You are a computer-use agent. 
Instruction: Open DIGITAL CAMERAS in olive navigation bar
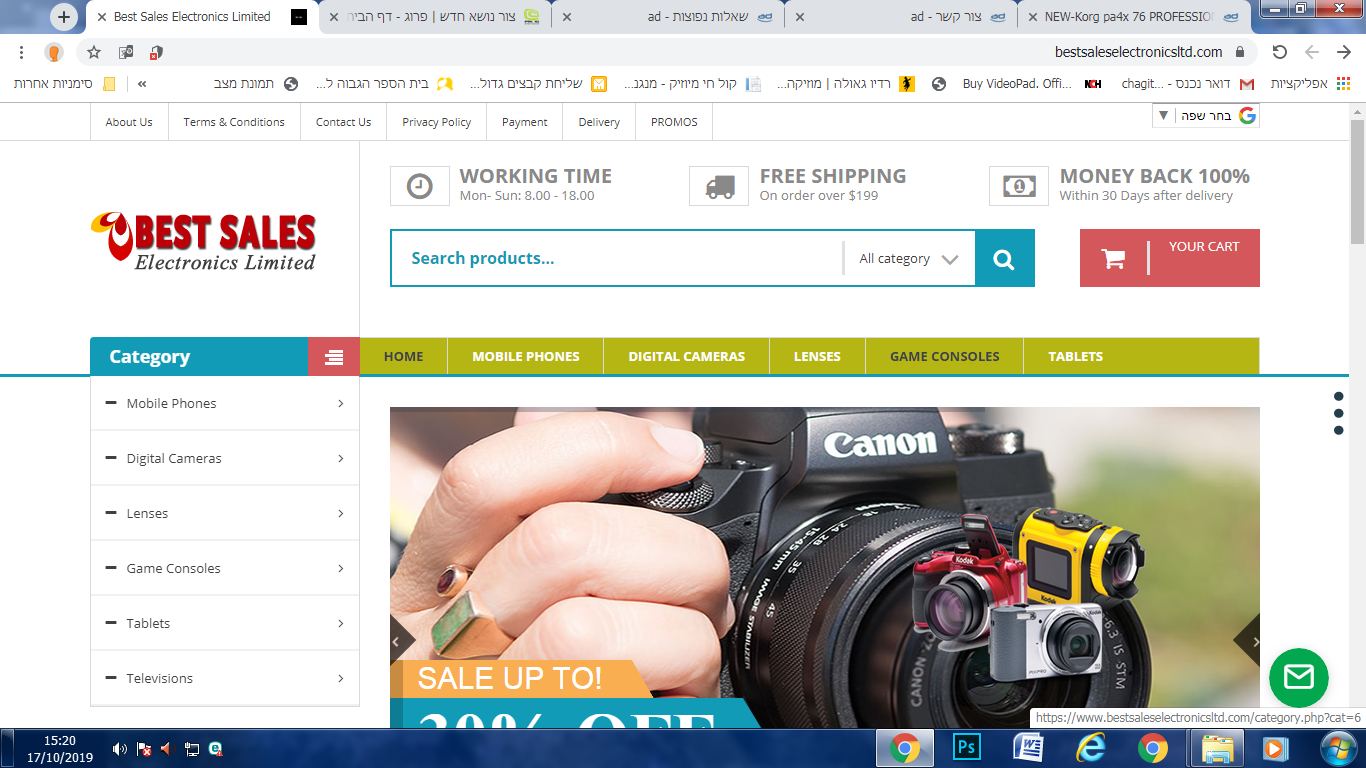687,356
